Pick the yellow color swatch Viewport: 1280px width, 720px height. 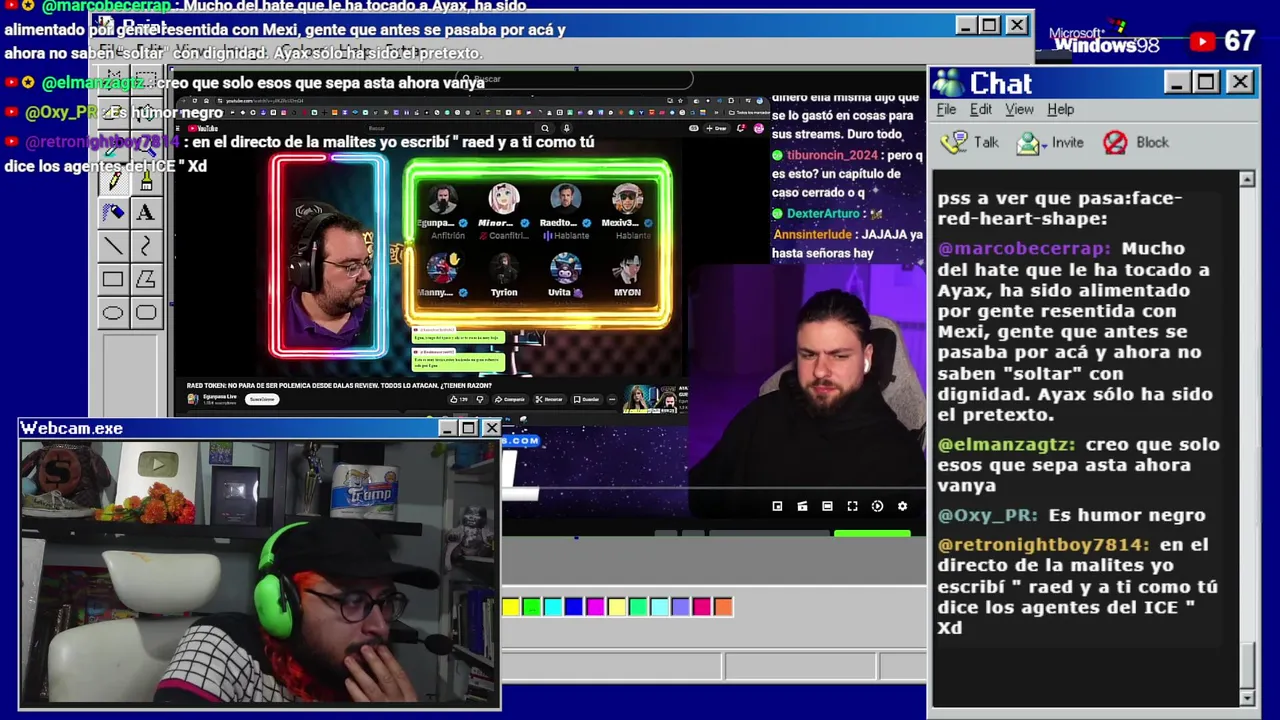(x=511, y=607)
